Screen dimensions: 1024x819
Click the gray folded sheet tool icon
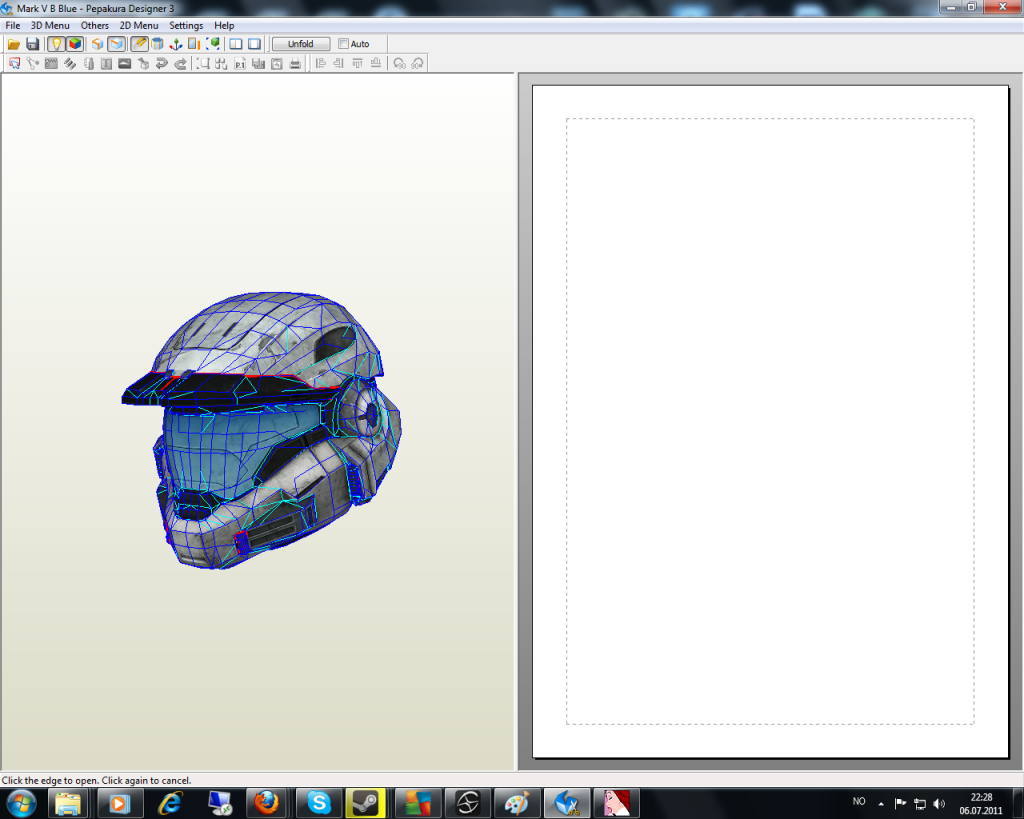click(89, 63)
